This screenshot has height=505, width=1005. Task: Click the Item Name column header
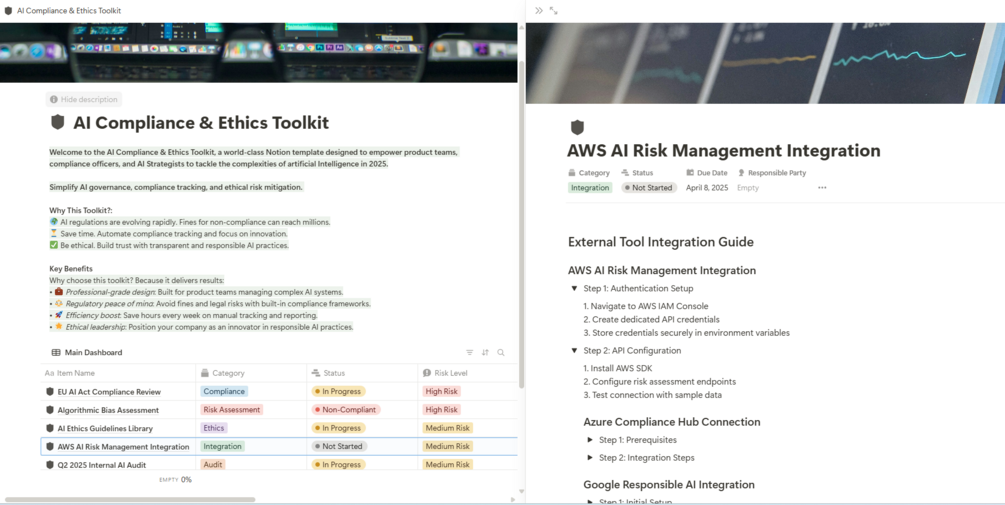coord(118,373)
